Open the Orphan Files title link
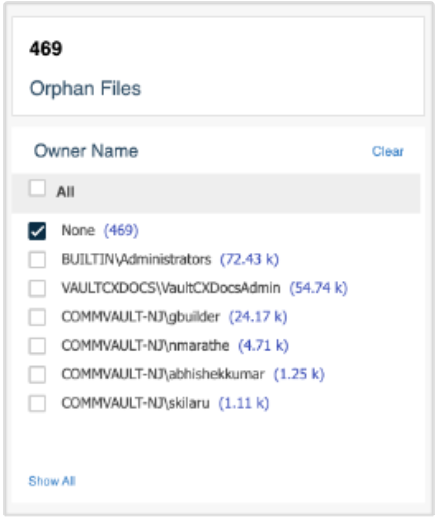435x517 pixels. point(85,89)
